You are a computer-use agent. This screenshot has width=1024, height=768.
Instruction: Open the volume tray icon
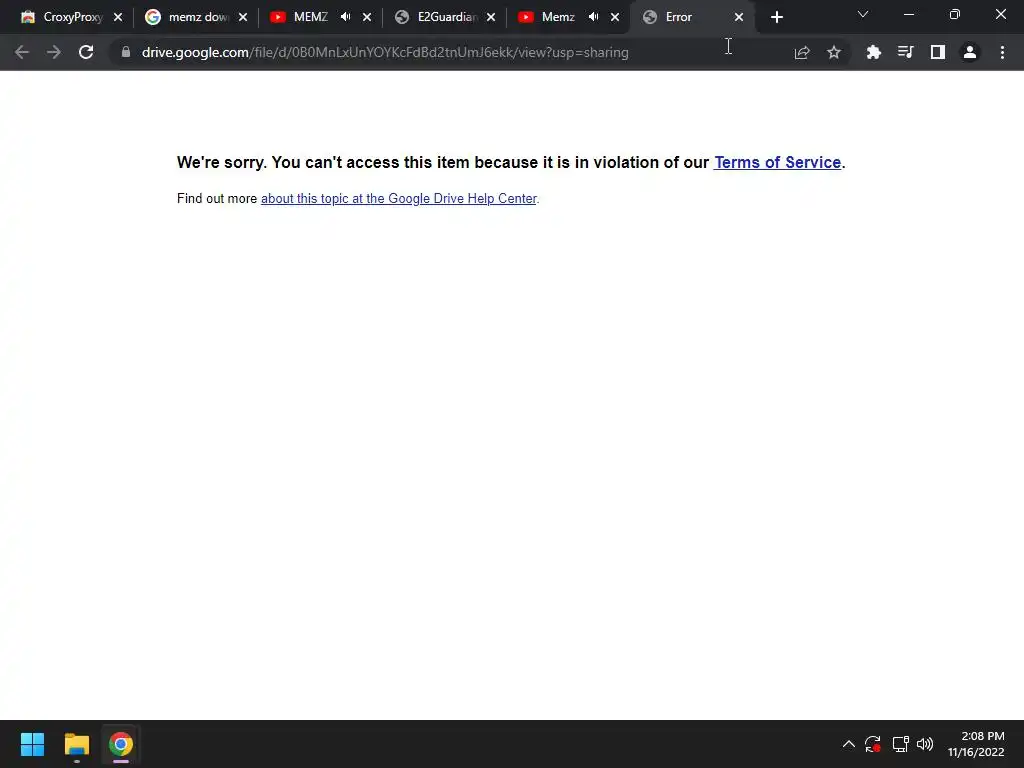tap(925, 744)
